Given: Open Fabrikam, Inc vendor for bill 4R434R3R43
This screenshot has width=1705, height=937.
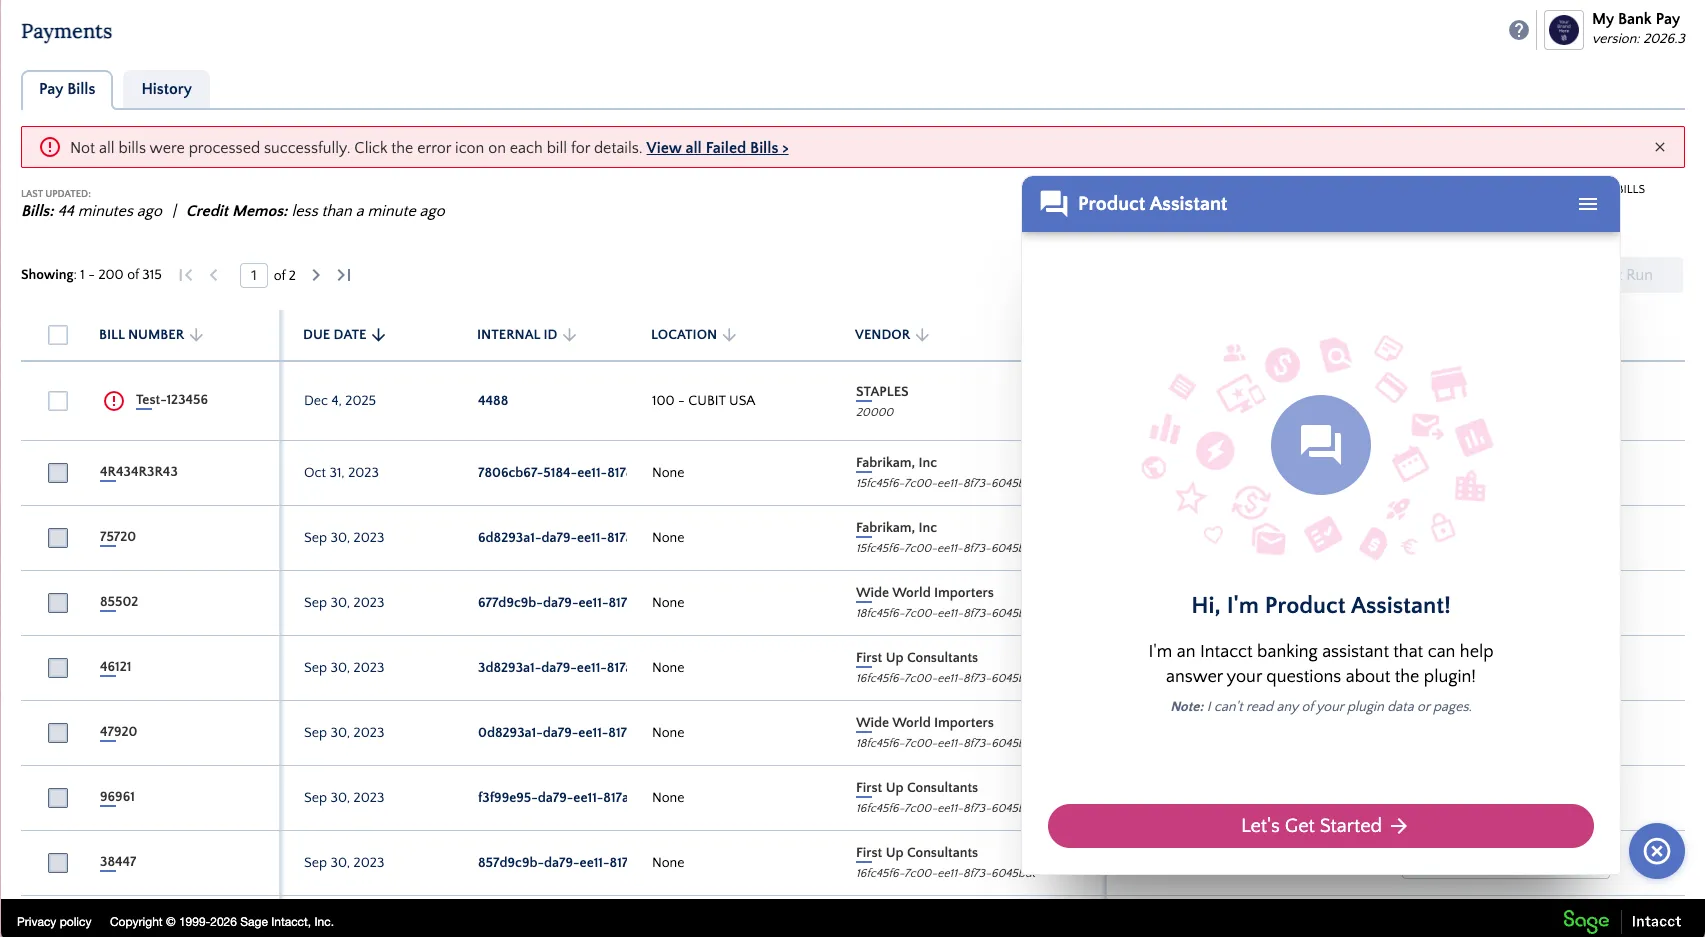Looking at the screenshot, I should click(x=896, y=463).
